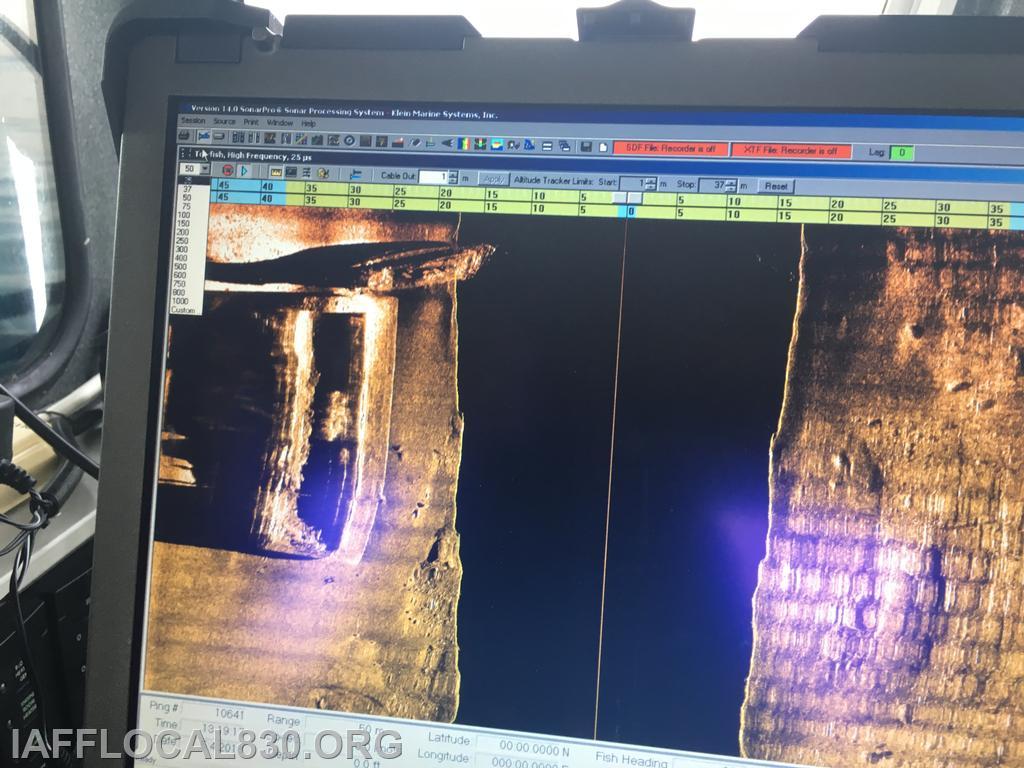The image size is (1024, 768).
Task: Open the Window menu
Action: coord(280,123)
